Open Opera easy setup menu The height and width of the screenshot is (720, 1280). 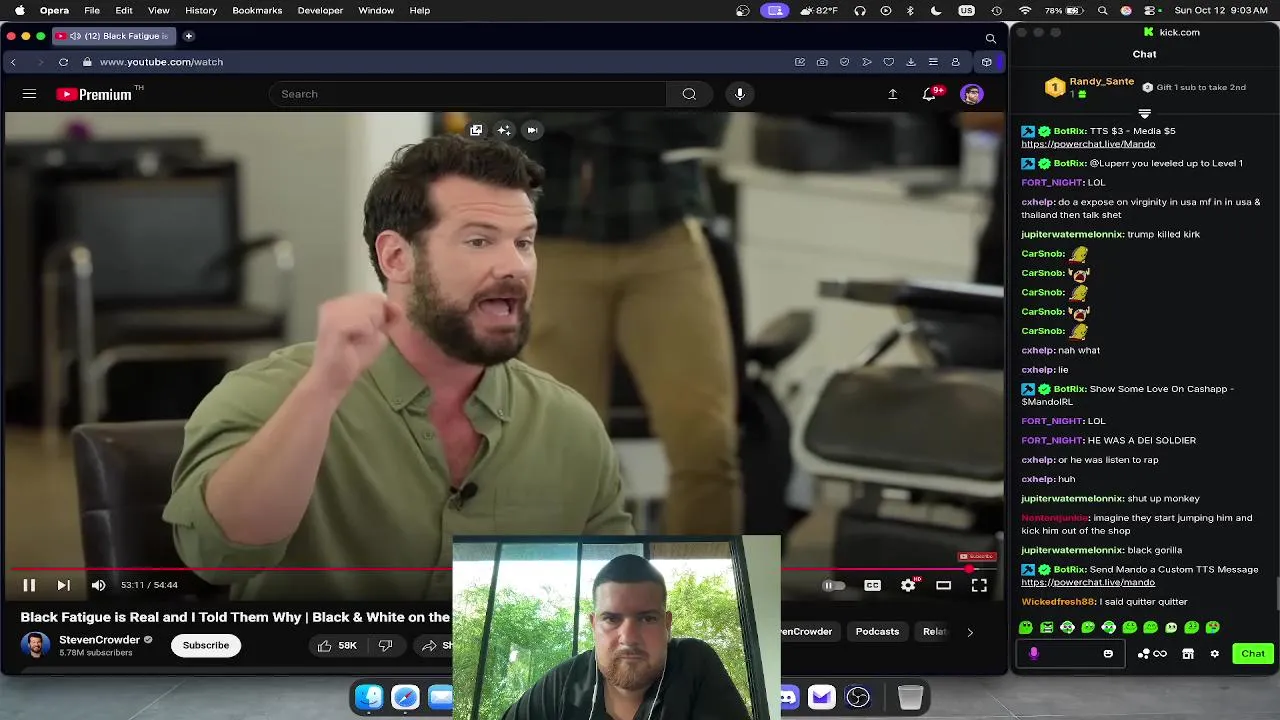[932, 62]
